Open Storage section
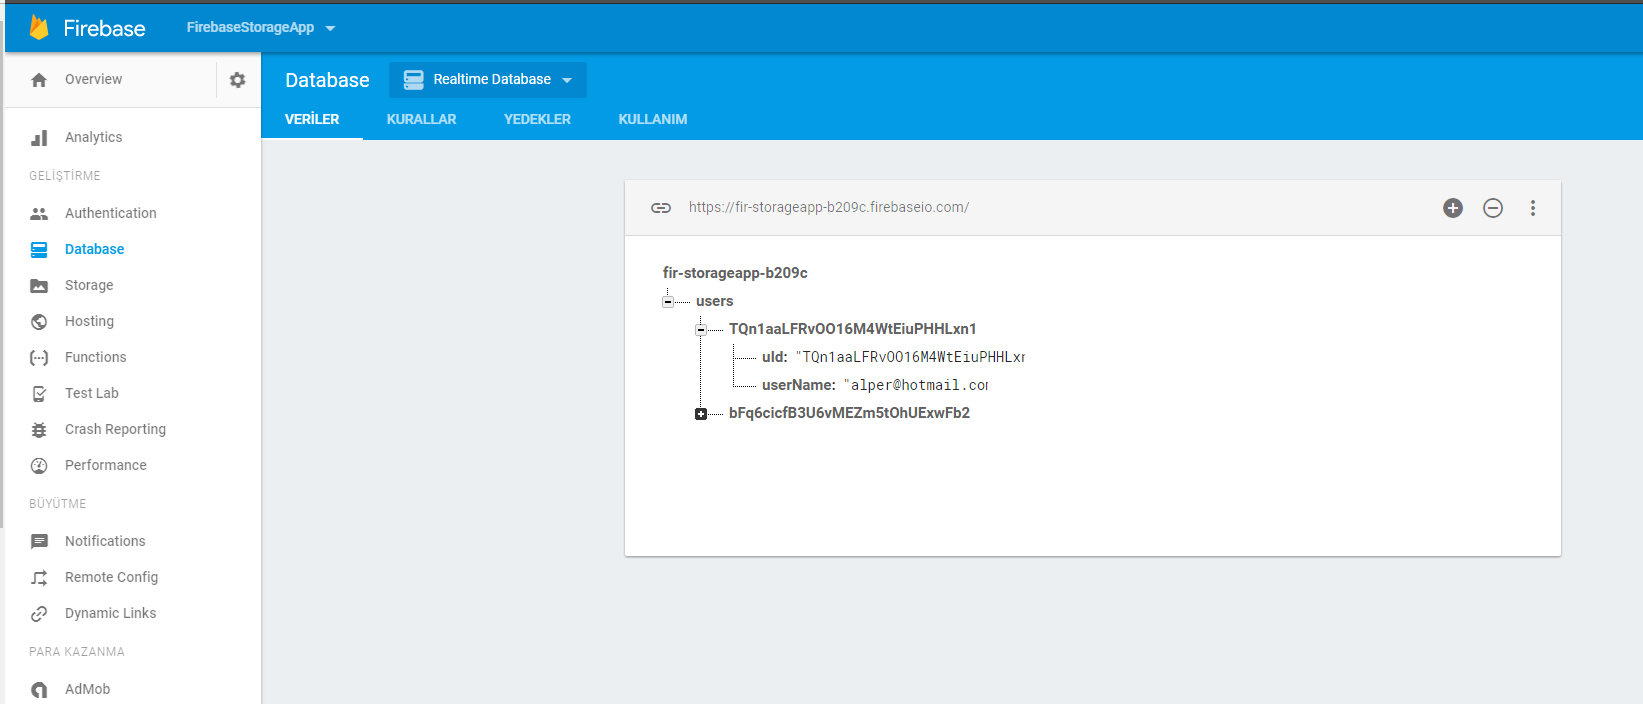This screenshot has height=704, width=1643. (89, 286)
